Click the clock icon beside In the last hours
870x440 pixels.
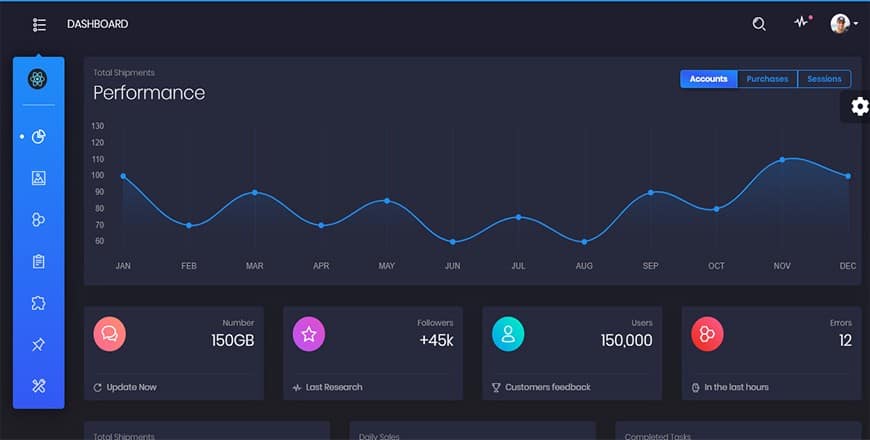(695, 388)
